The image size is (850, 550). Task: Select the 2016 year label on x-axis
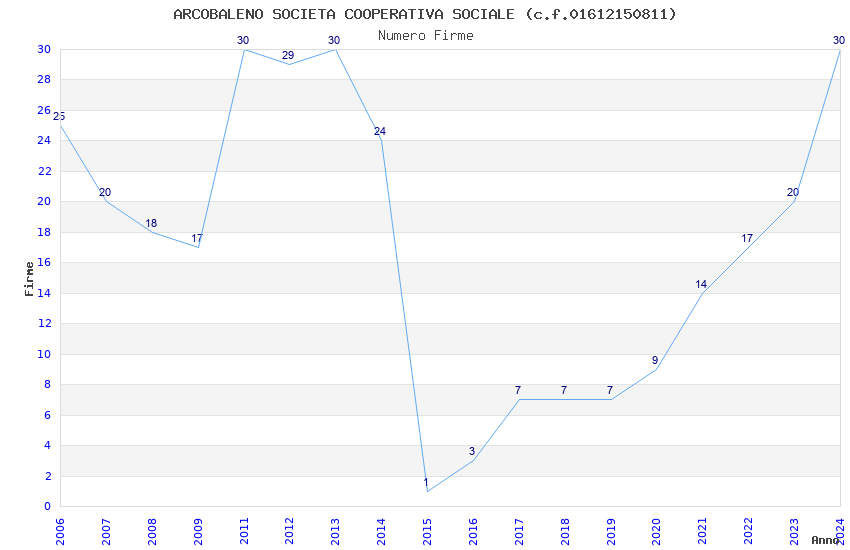tap(473, 531)
